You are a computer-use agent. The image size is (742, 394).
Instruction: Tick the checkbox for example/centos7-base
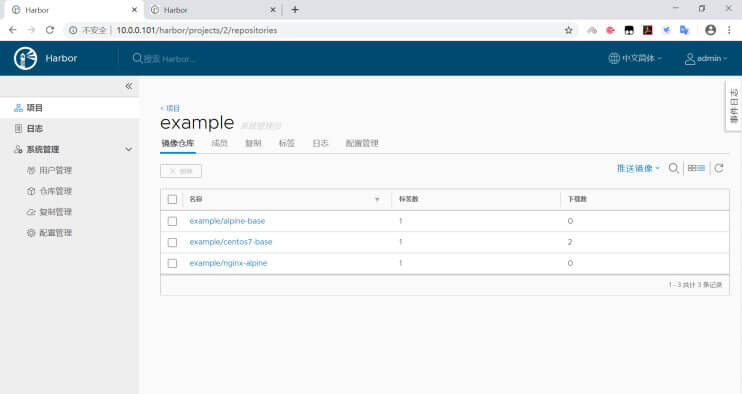tap(172, 242)
